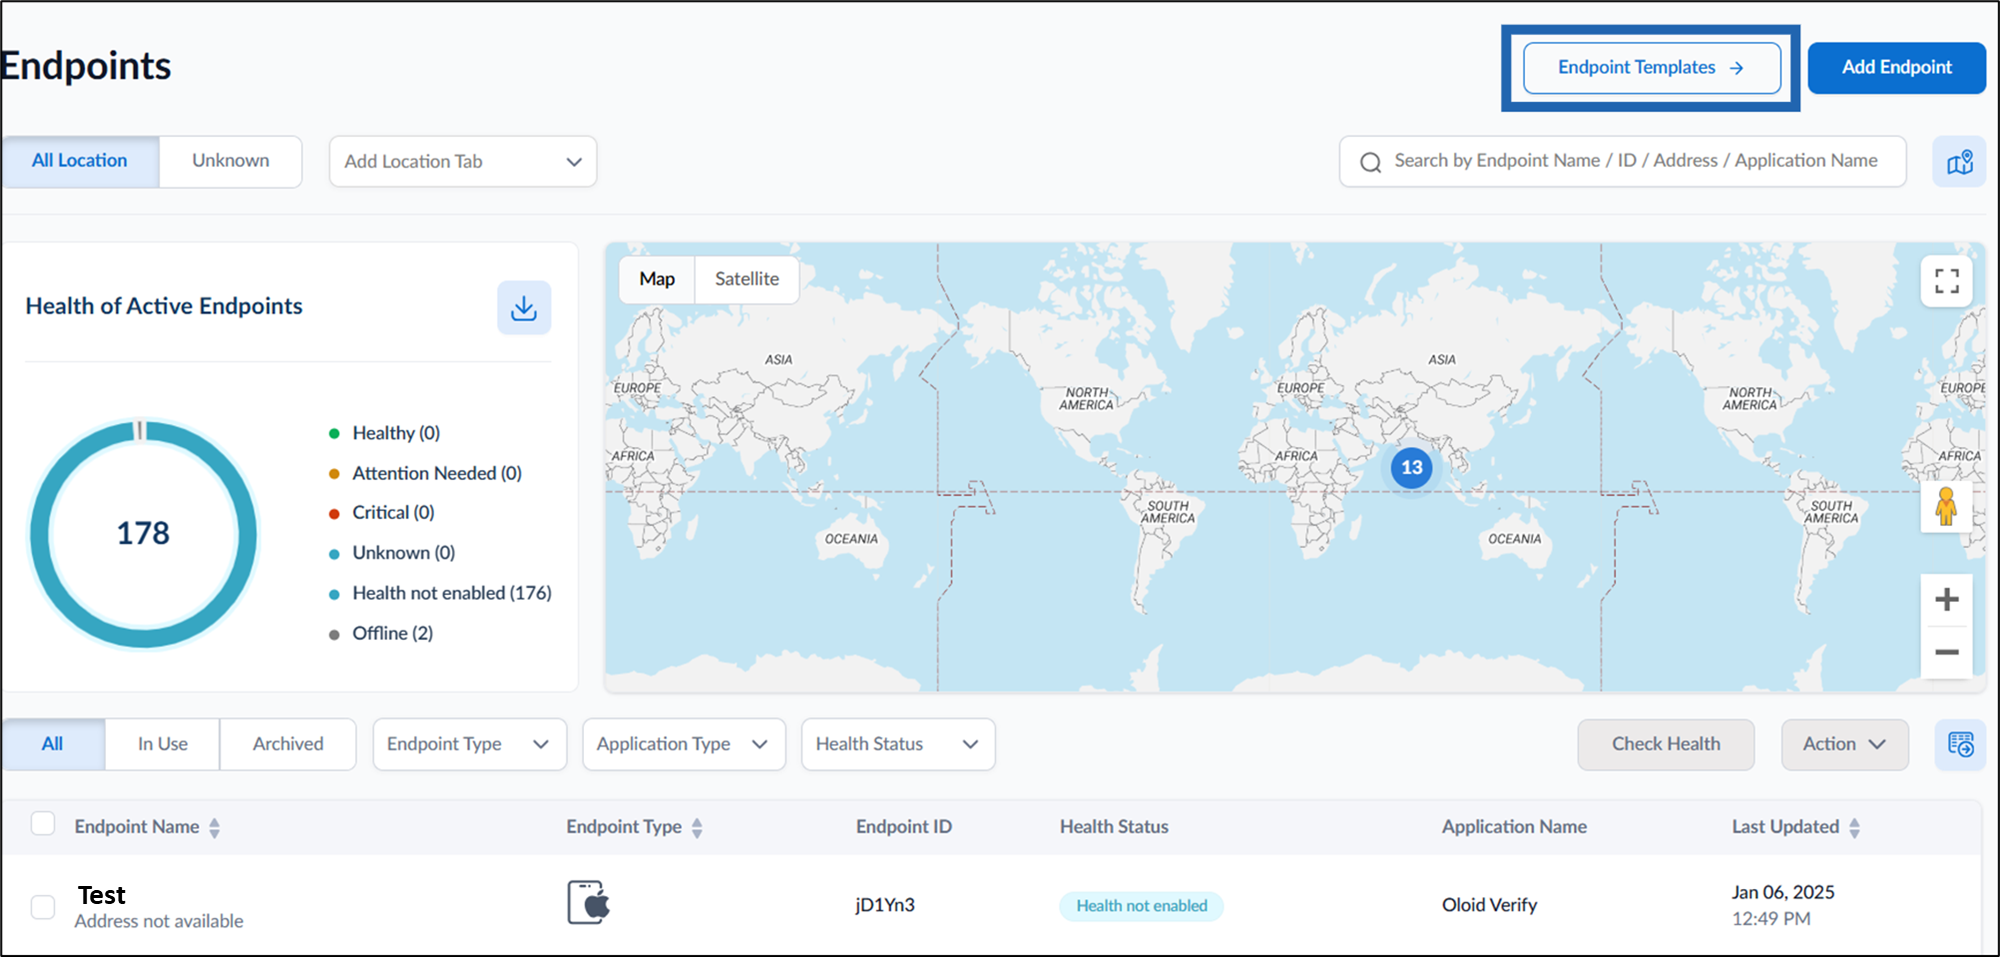Click the search magnifier icon
2000x957 pixels.
[1370, 162]
